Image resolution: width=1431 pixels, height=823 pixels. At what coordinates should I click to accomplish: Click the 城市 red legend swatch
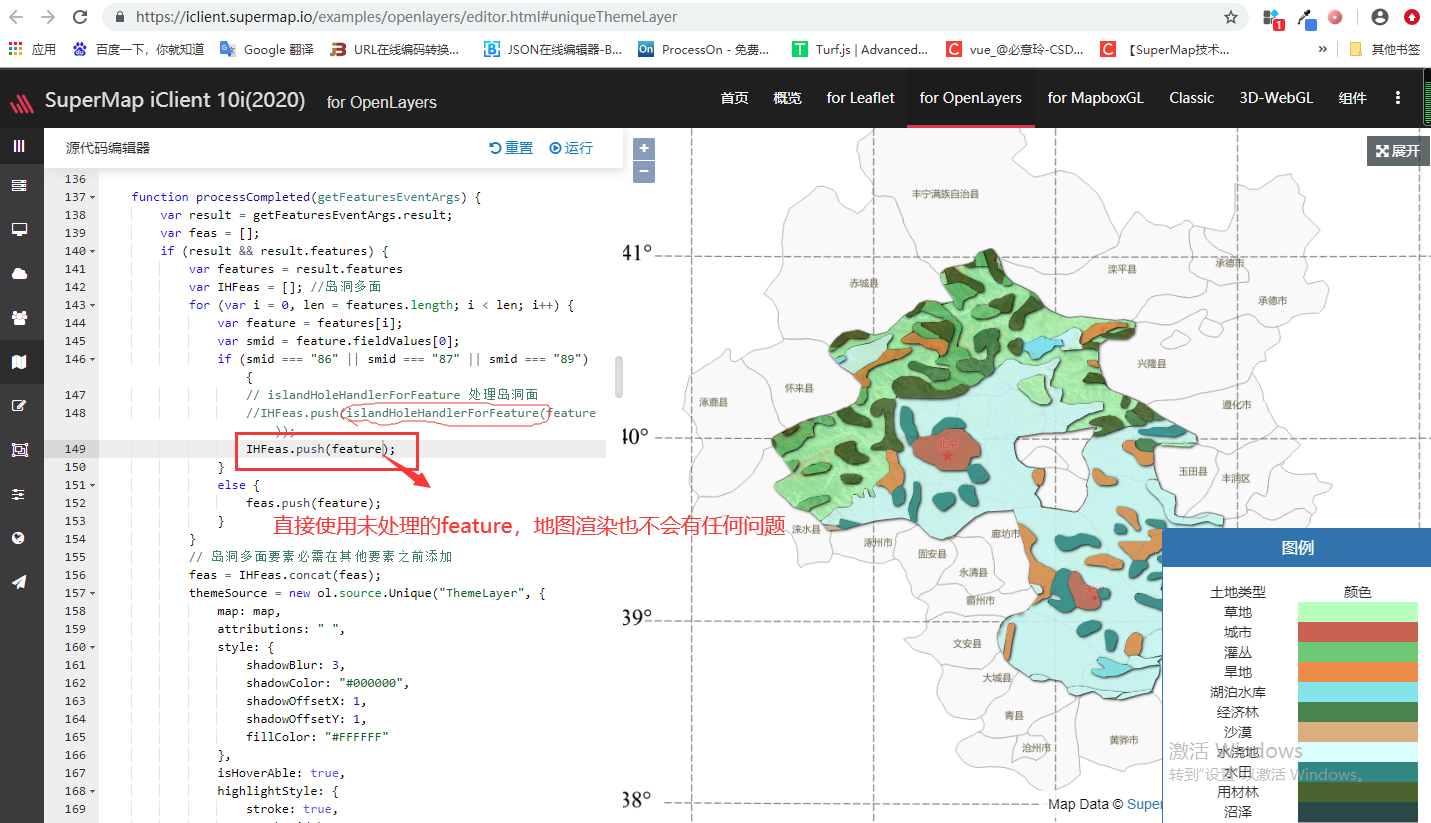[x=1357, y=632]
